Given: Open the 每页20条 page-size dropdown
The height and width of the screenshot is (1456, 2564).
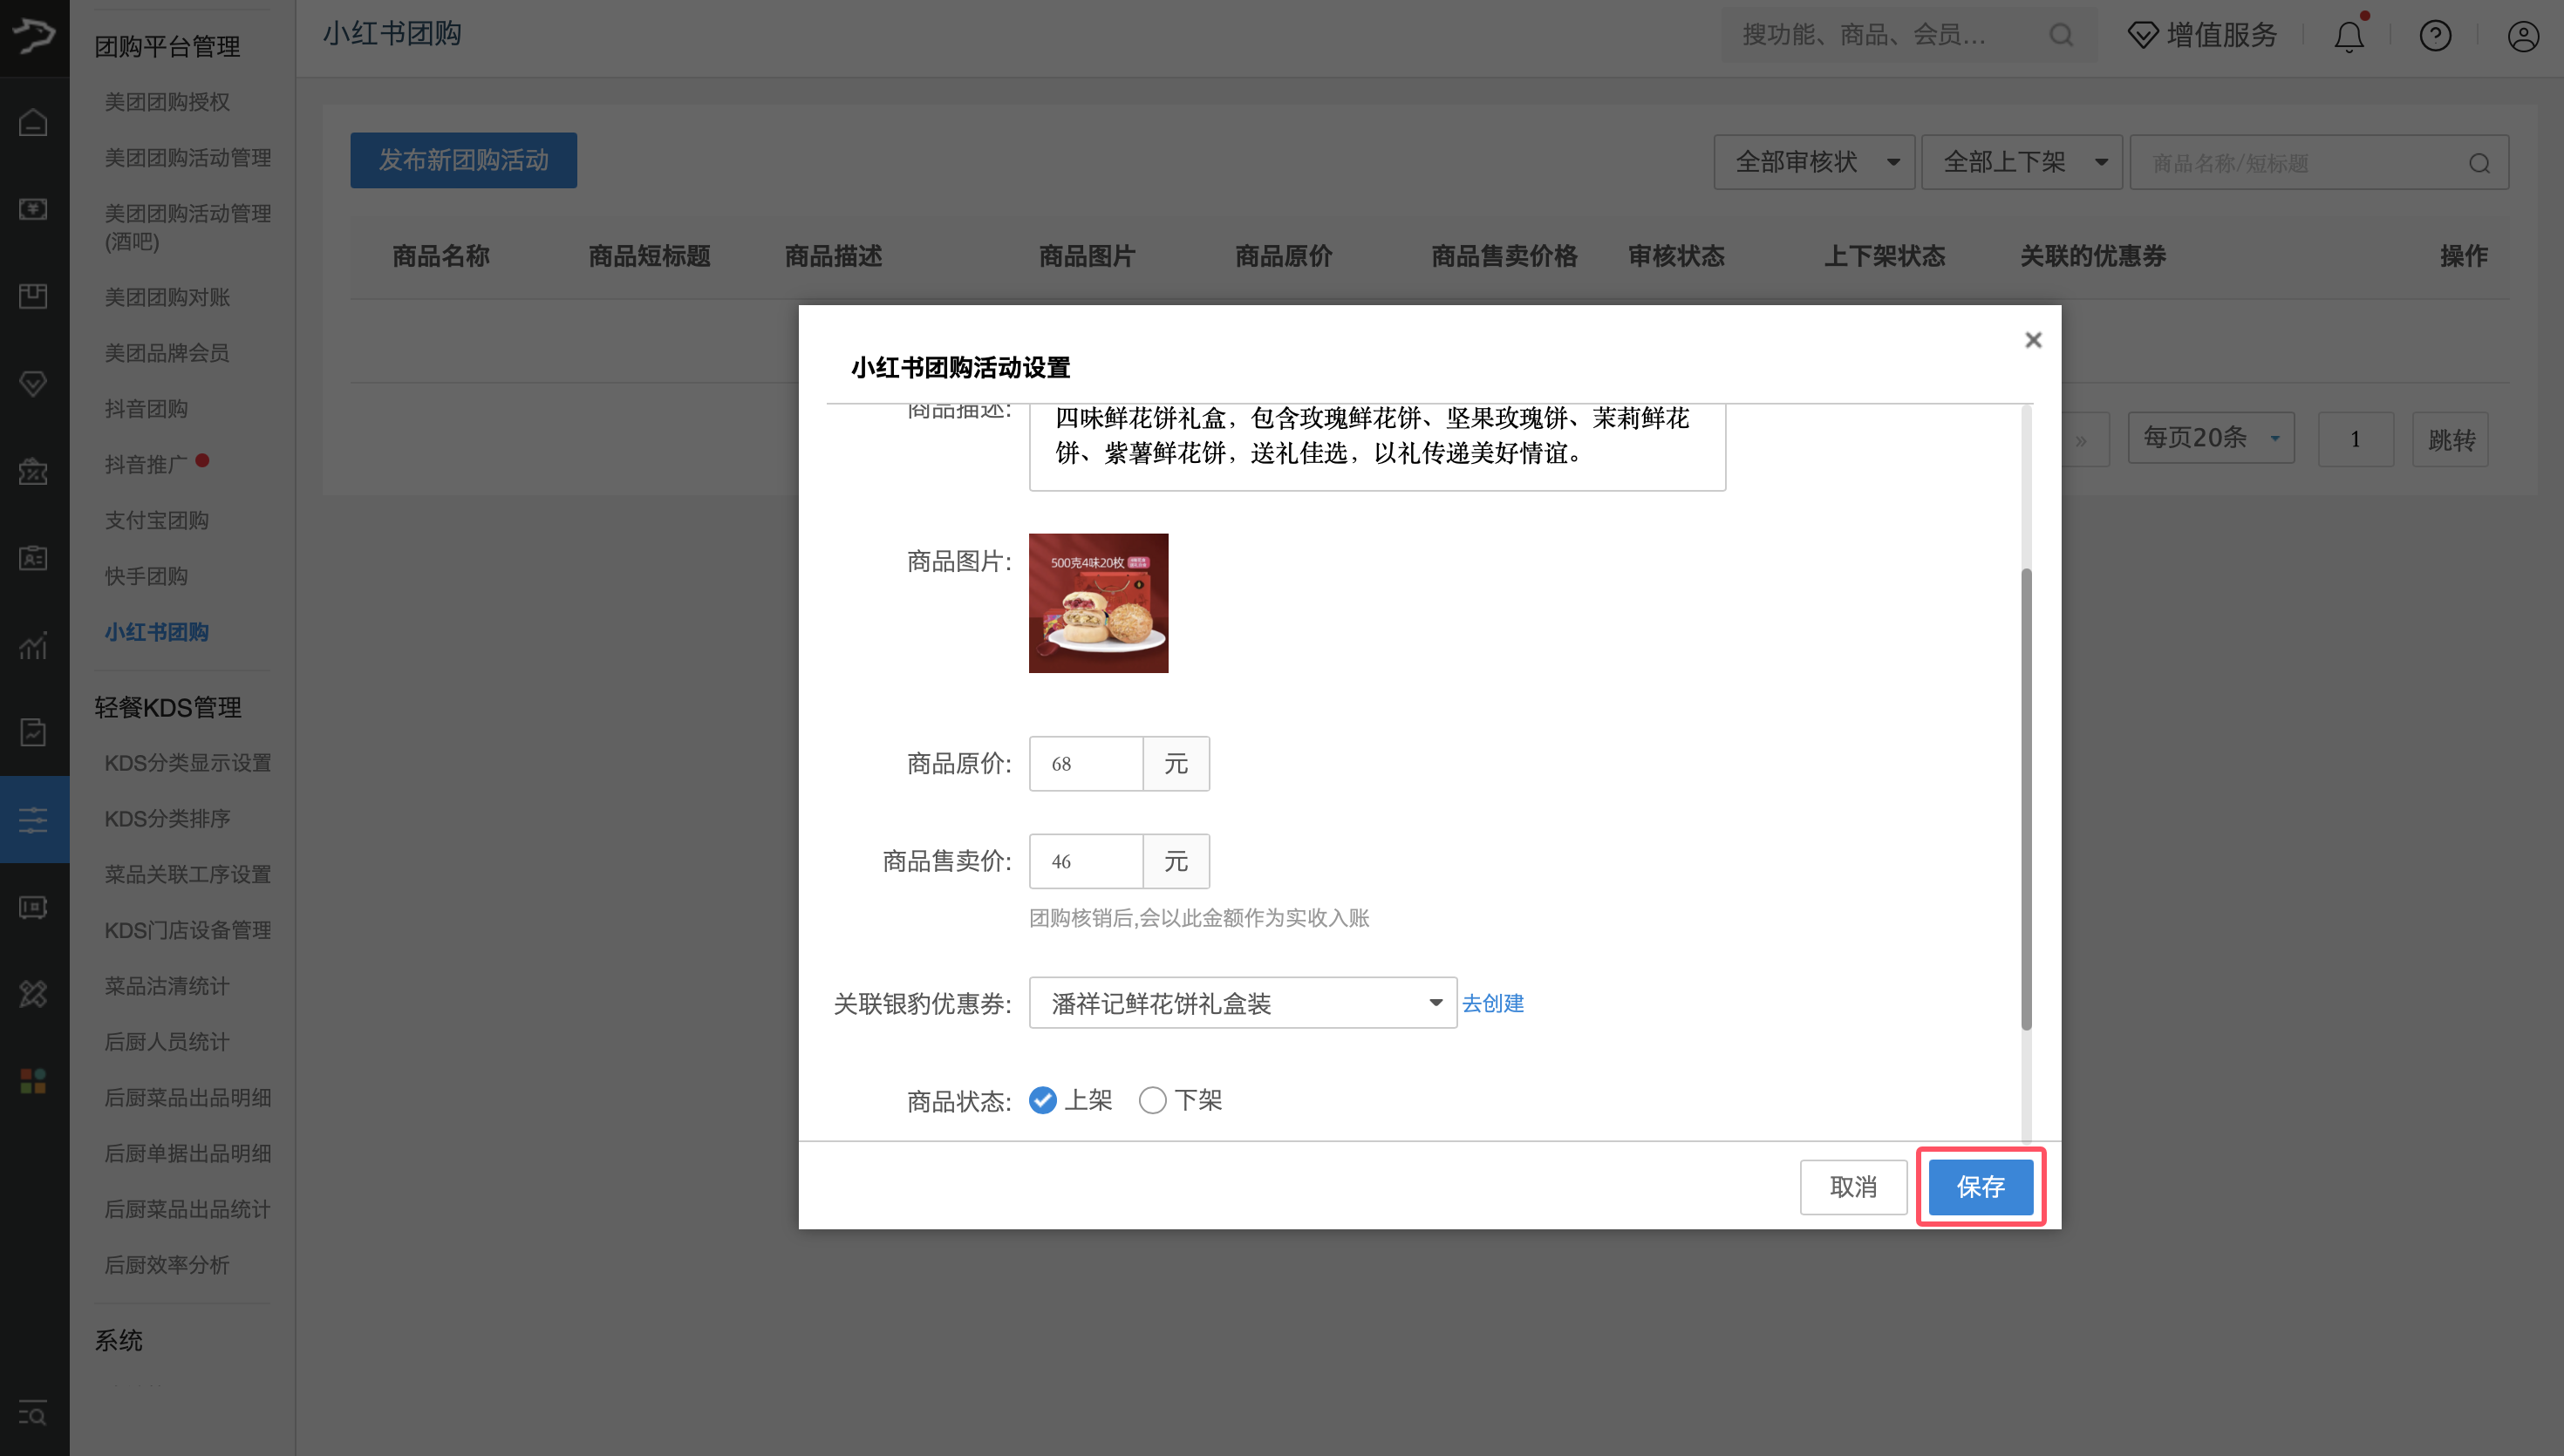Looking at the screenshot, I should (x=2210, y=438).
